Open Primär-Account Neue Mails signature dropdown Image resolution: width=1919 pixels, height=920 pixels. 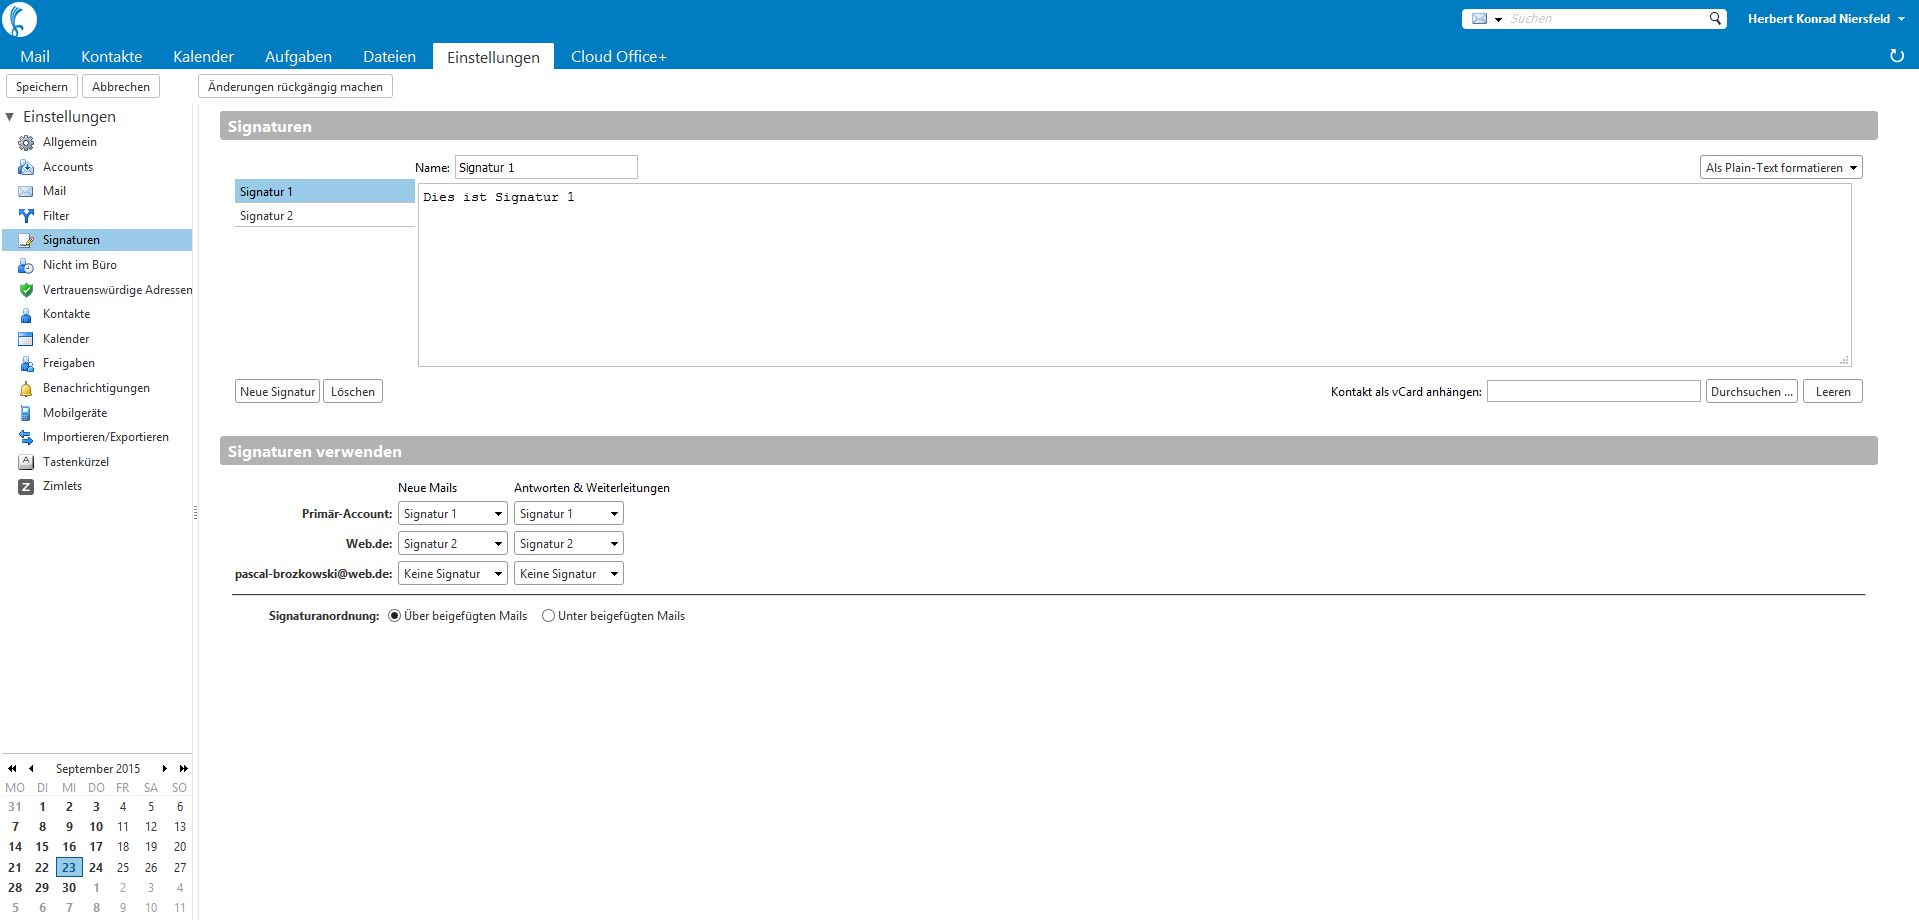tap(453, 514)
